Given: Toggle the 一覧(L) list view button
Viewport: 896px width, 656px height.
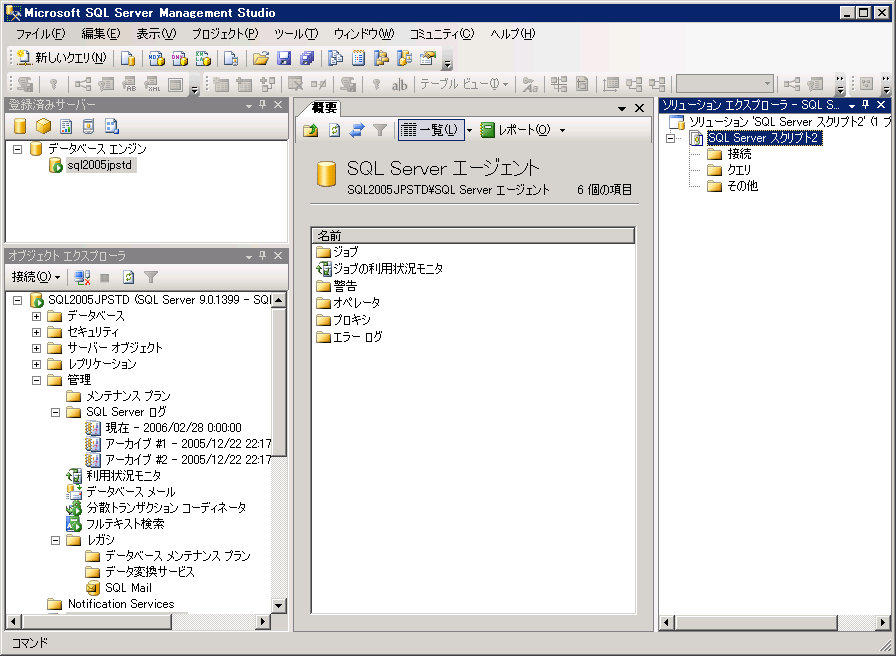Looking at the screenshot, I should click(x=431, y=130).
